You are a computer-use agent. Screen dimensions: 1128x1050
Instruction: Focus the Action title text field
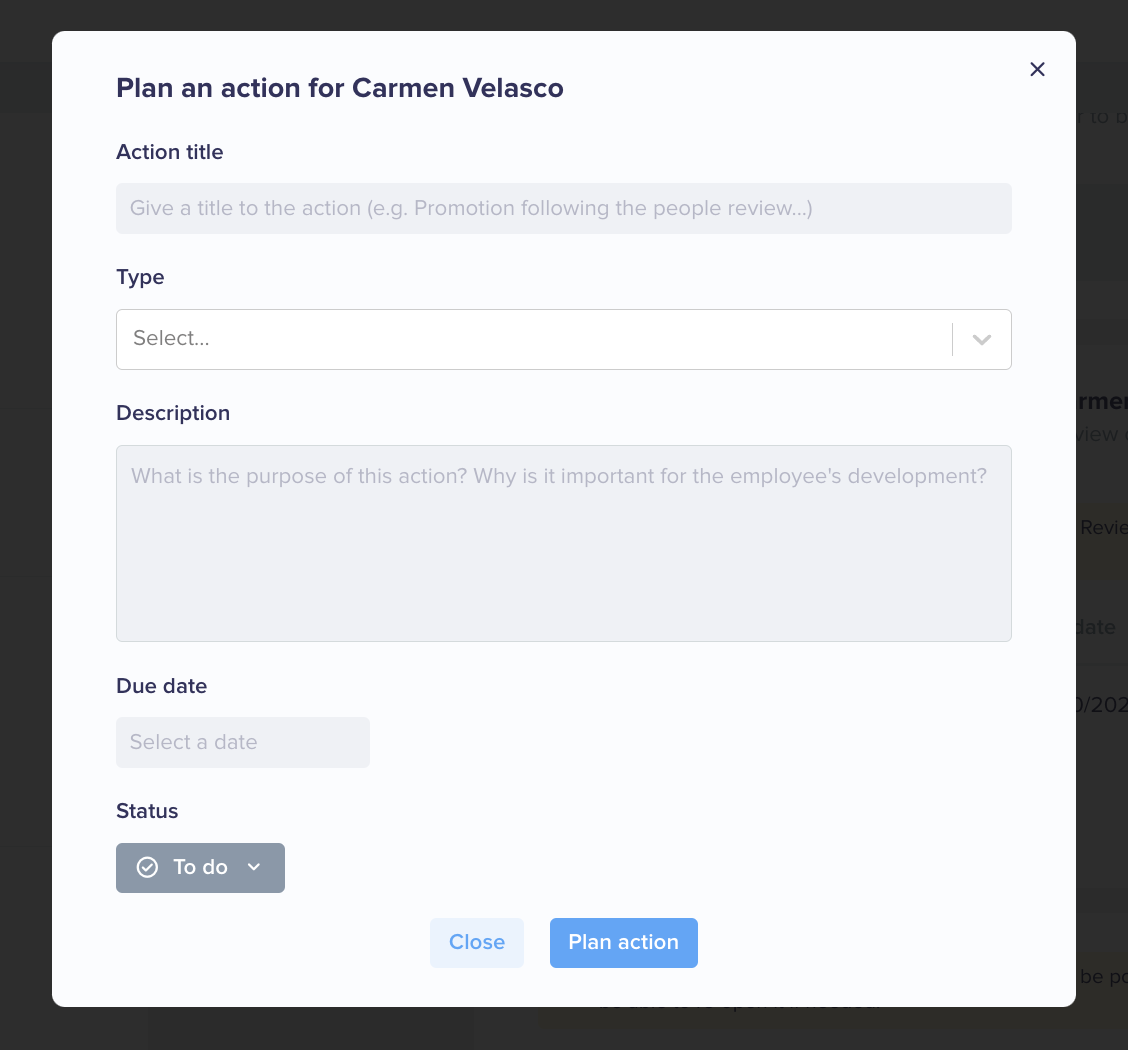(563, 209)
